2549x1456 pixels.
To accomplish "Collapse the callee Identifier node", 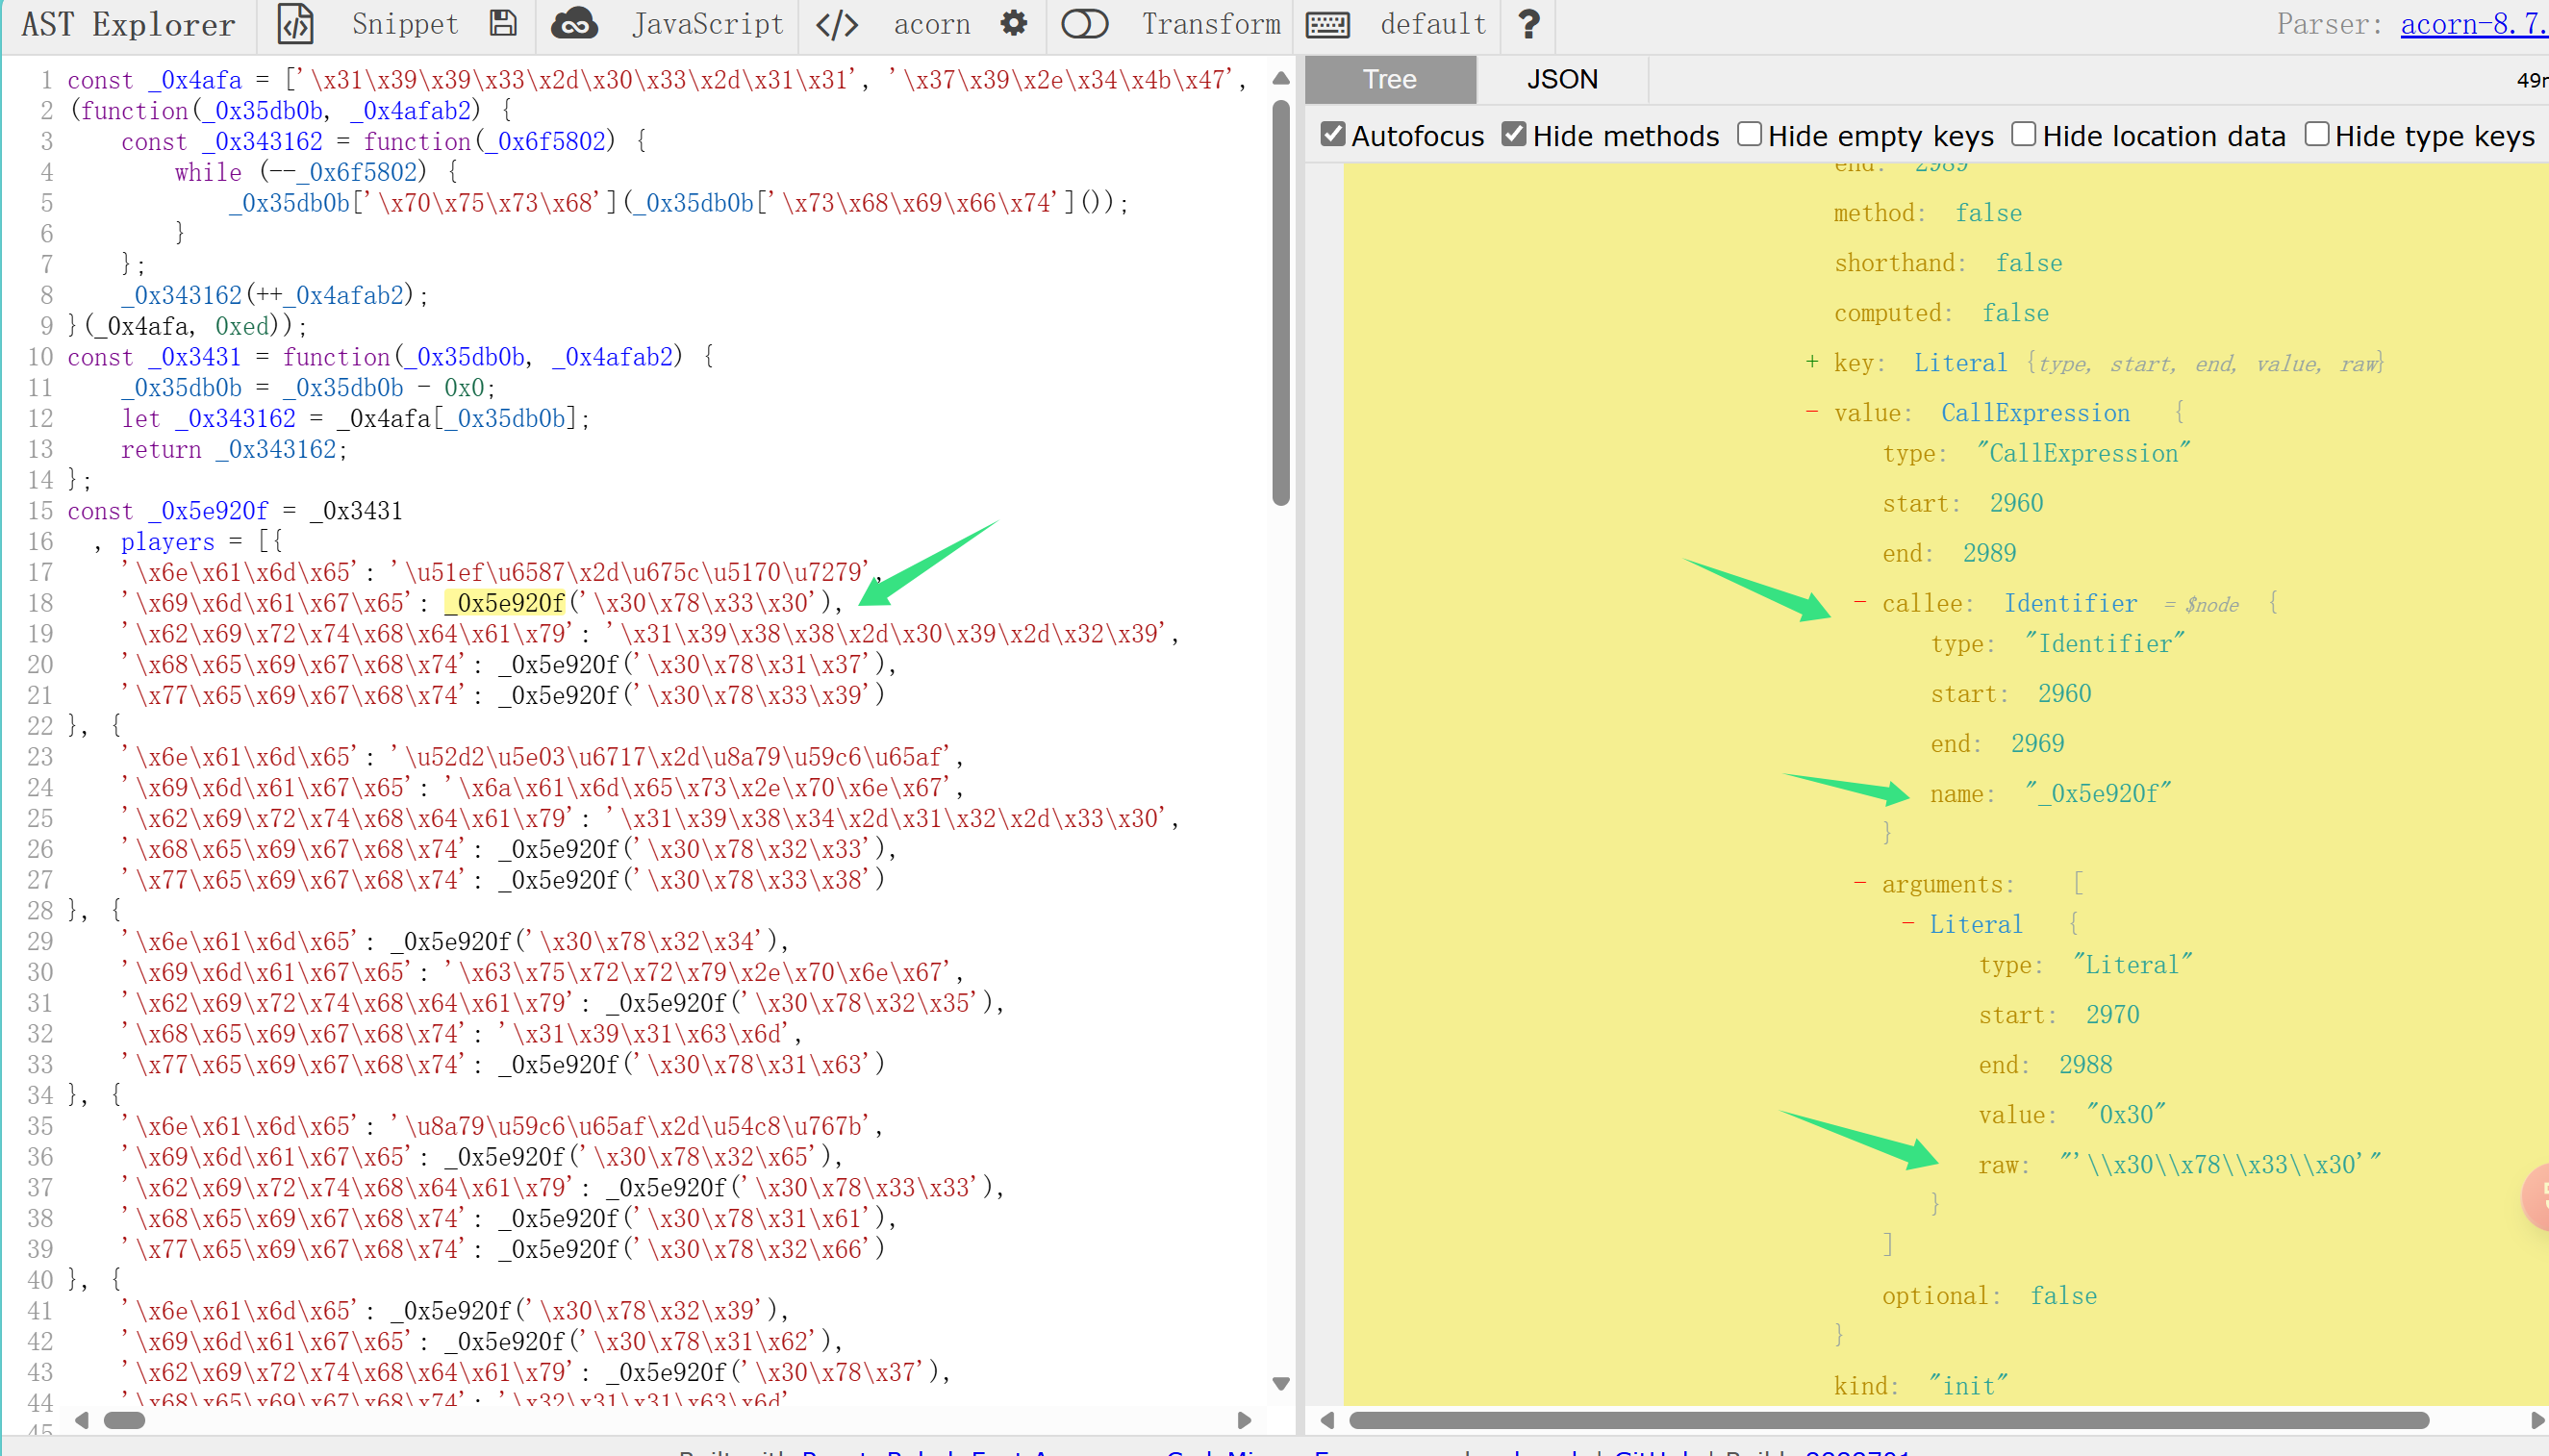I will point(1860,603).
